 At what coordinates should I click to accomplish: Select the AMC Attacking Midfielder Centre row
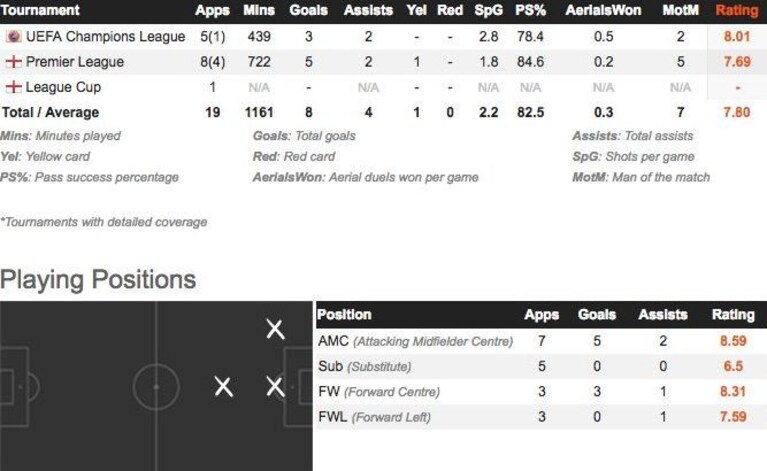click(541, 341)
